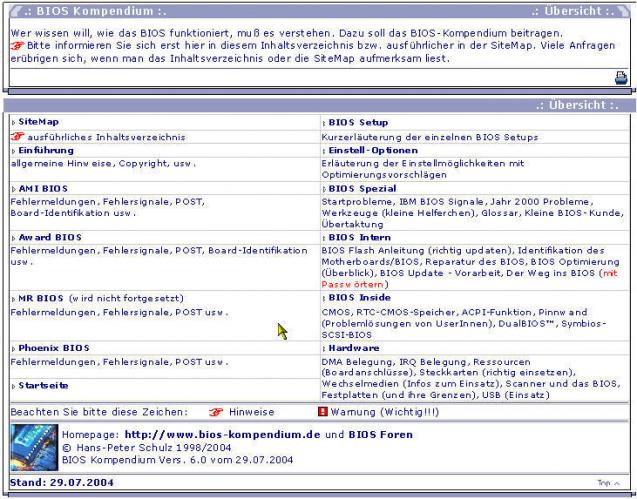The width and height of the screenshot is (637, 499).
Task: Click the red hand pointer beside 'ausführliches Inhaltsverzeichnis'
Action: pos(17,137)
